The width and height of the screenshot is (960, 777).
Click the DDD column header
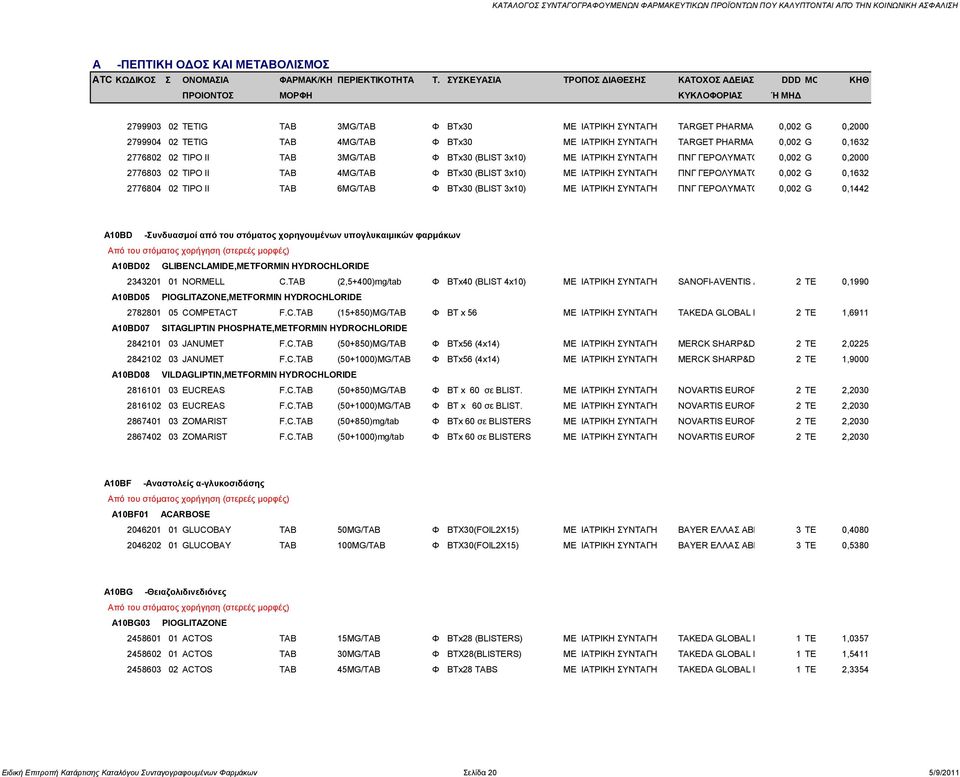point(790,80)
